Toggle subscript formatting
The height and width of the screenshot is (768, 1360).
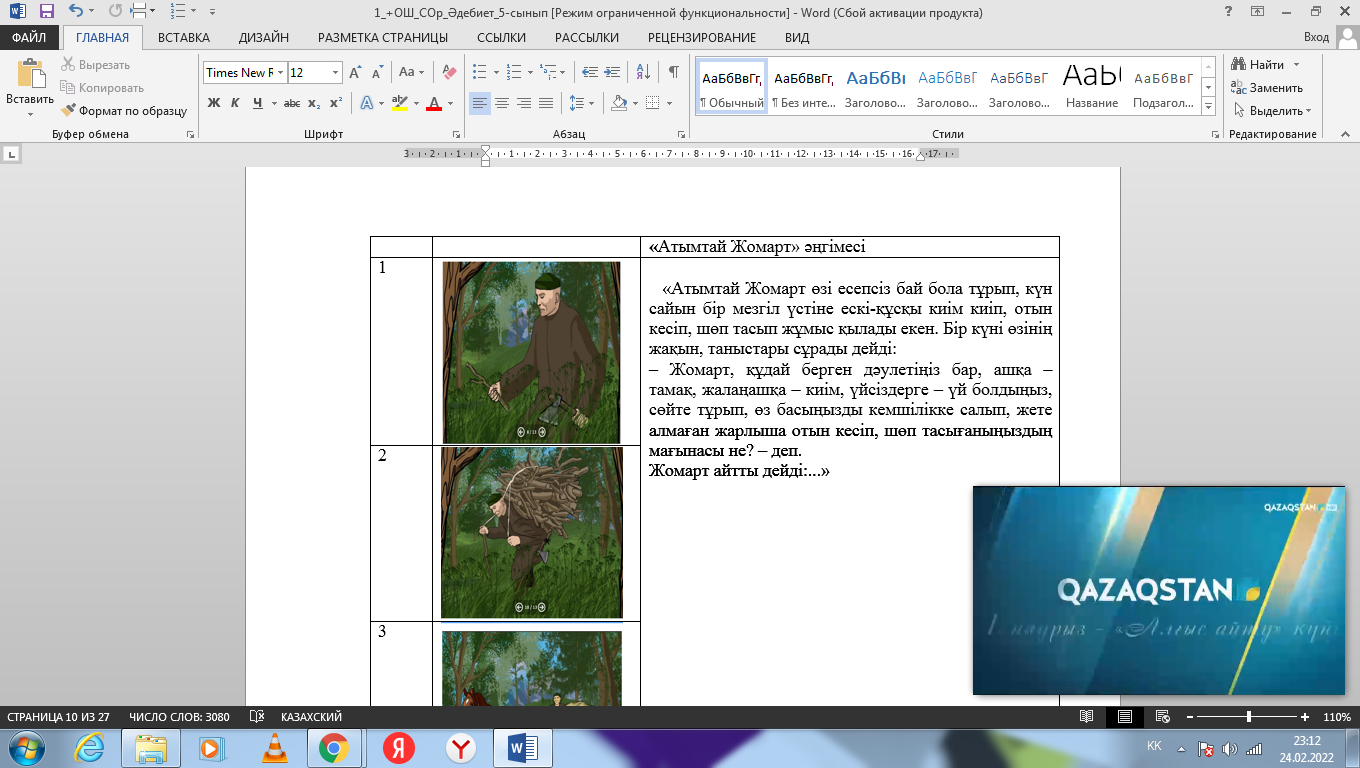[x=314, y=103]
